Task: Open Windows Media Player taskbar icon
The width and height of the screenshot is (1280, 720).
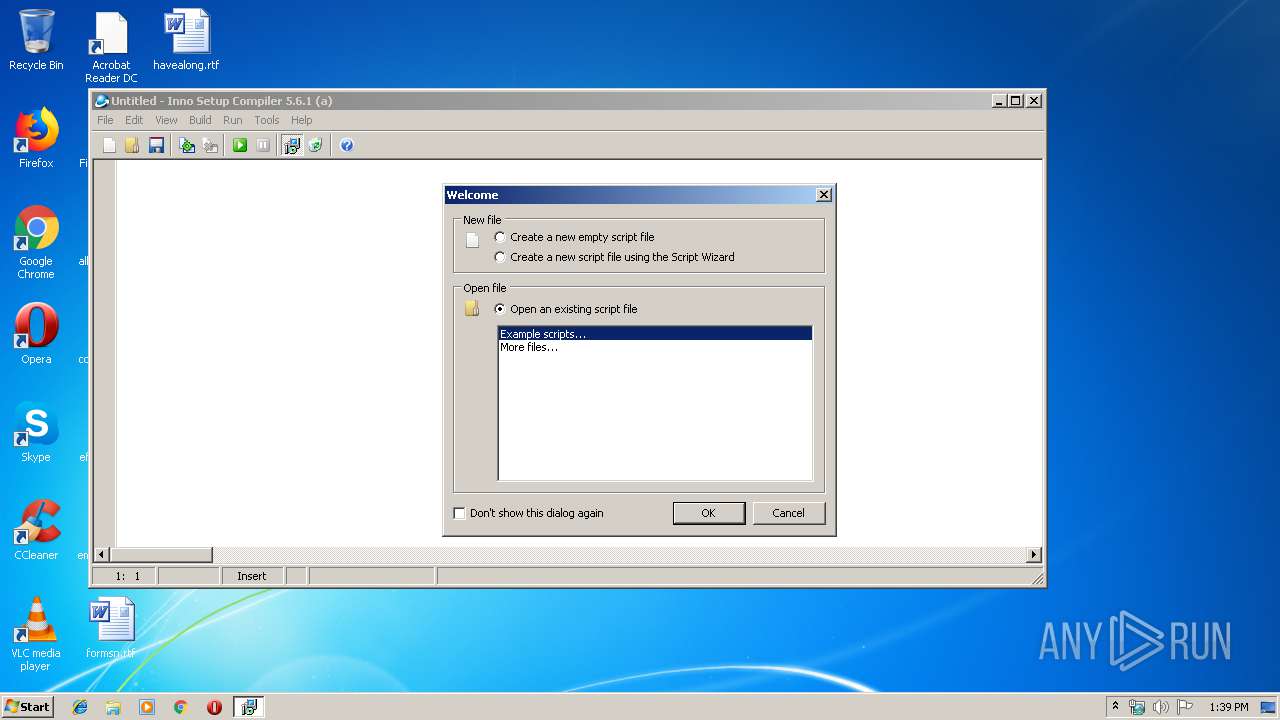Action: 147,707
